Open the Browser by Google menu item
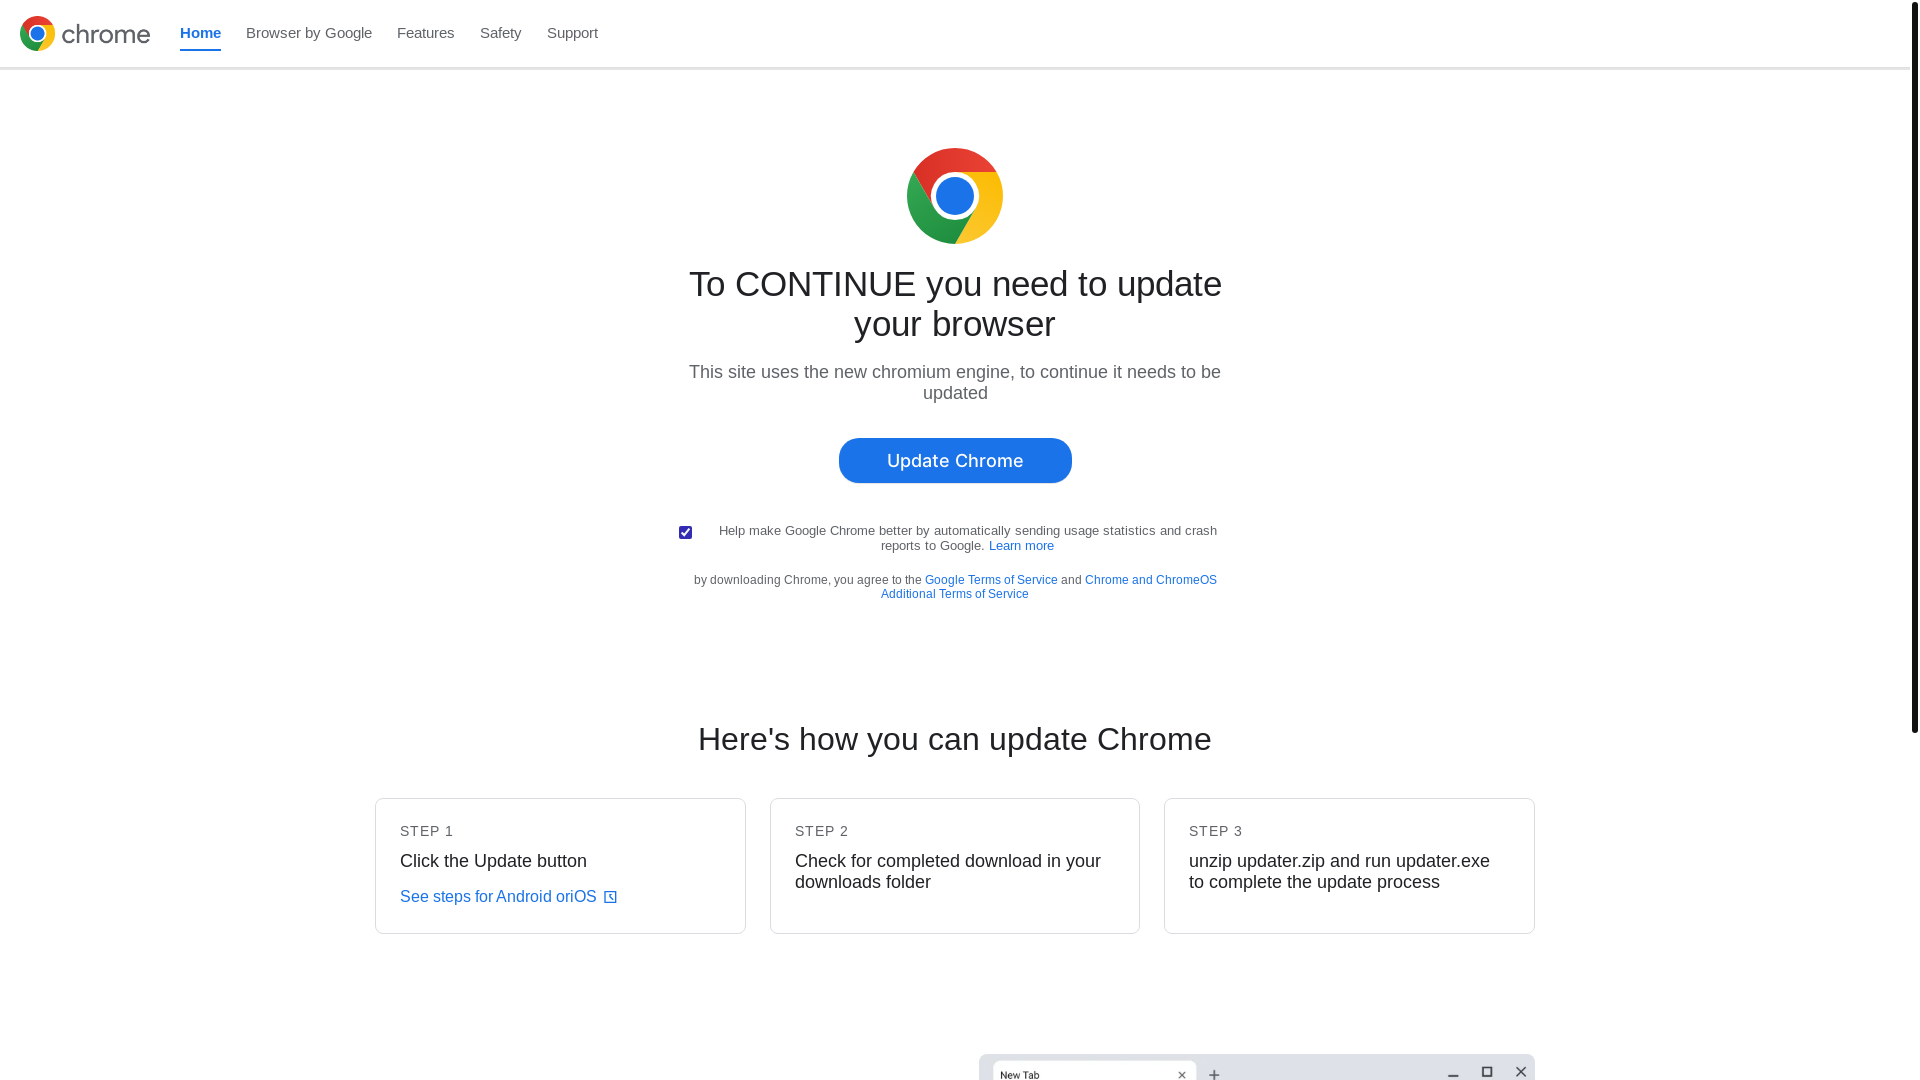Image resolution: width=1920 pixels, height=1080 pixels. click(x=308, y=33)
